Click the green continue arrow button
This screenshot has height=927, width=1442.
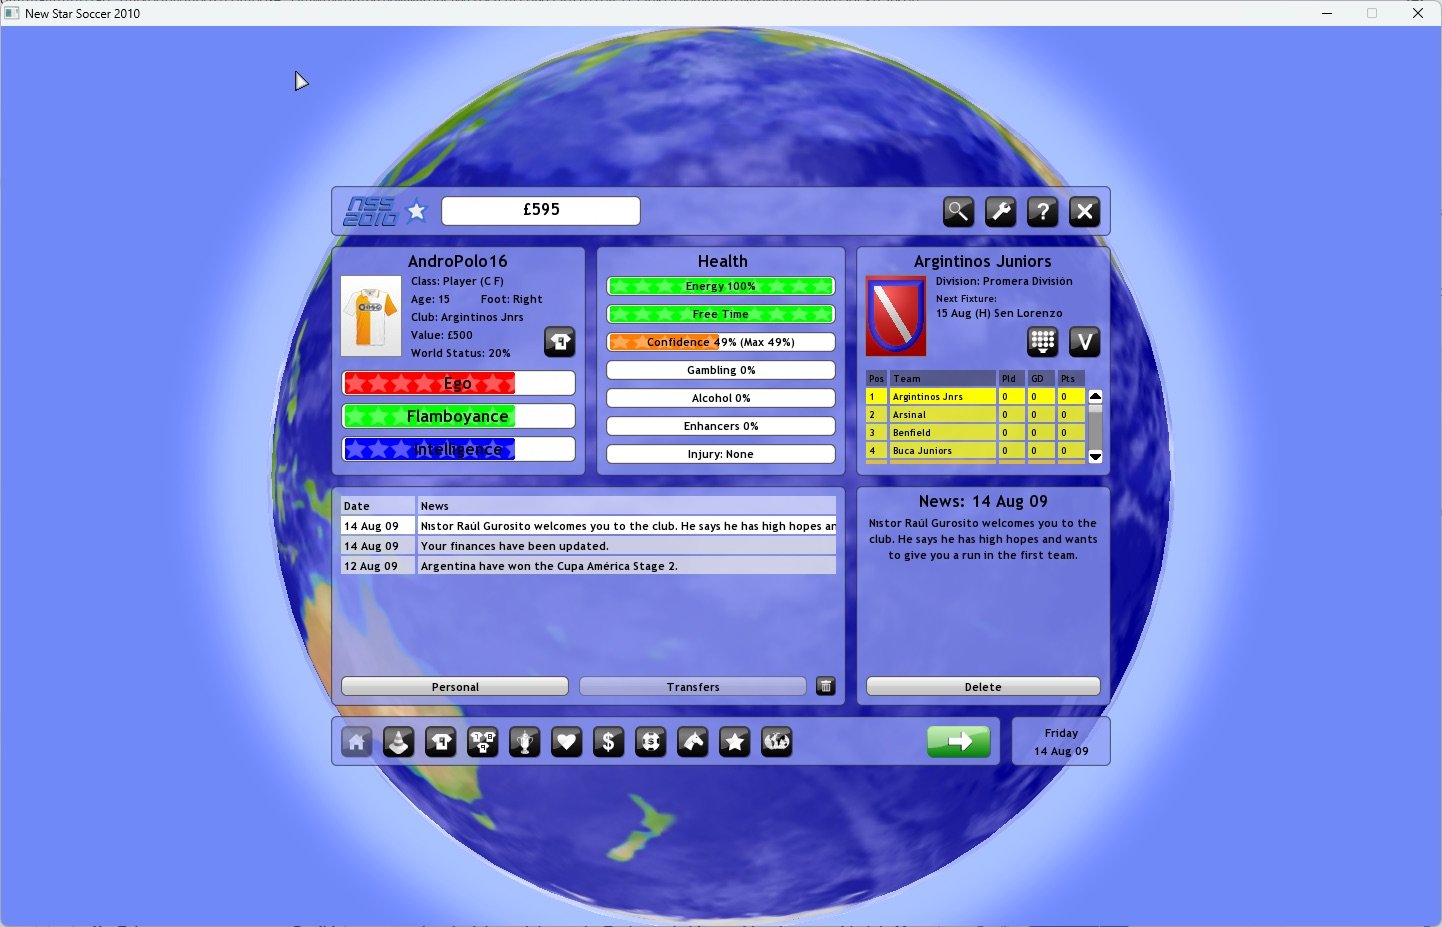tap(958, 742)
